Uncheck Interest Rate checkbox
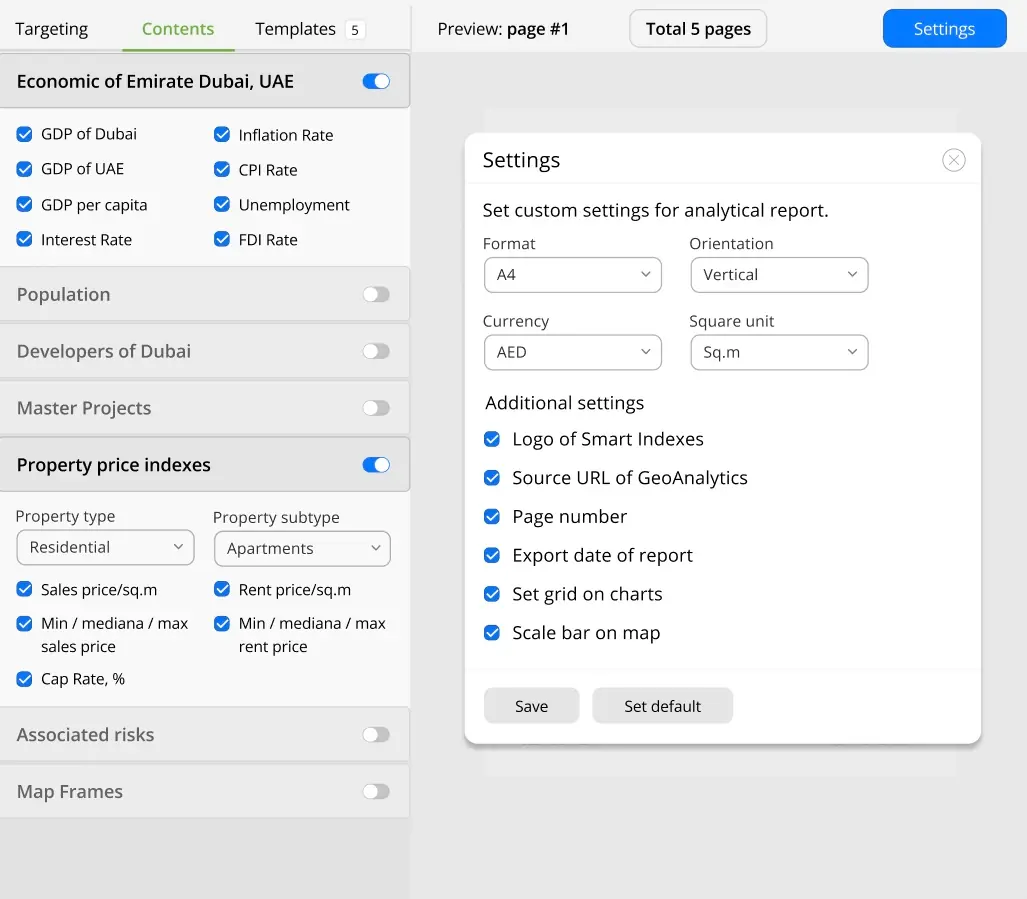Image resolution: width=1027 pixels, height=899 pixels. 24,239
